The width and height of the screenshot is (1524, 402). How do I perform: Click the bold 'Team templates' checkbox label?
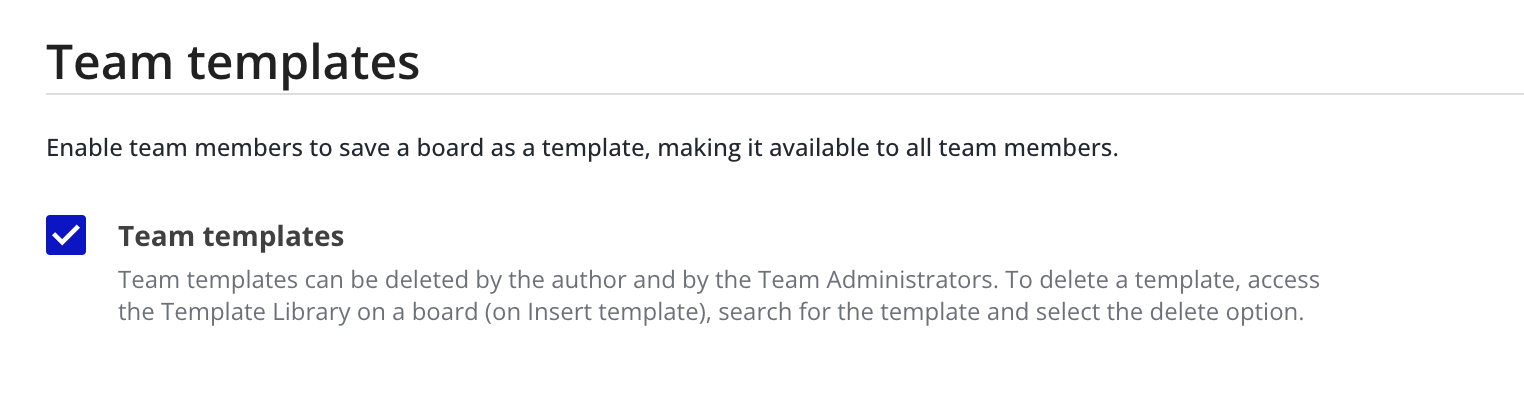(231, 236)
